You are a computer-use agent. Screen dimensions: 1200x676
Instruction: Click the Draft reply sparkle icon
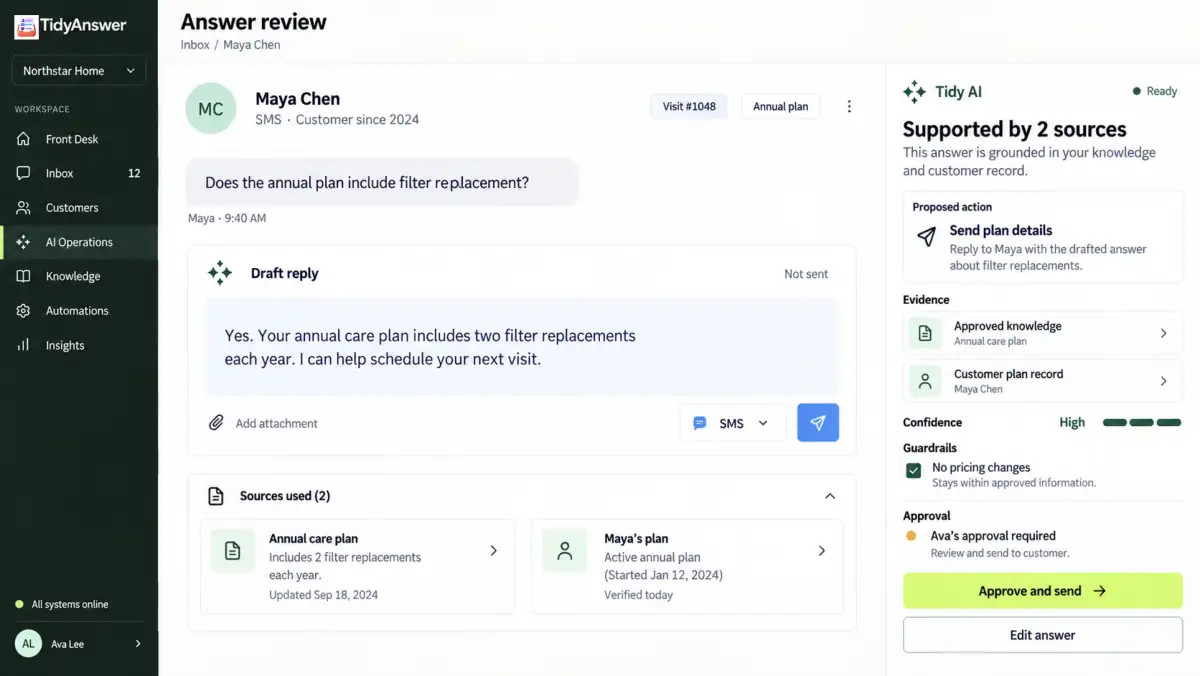click(220, 273)
